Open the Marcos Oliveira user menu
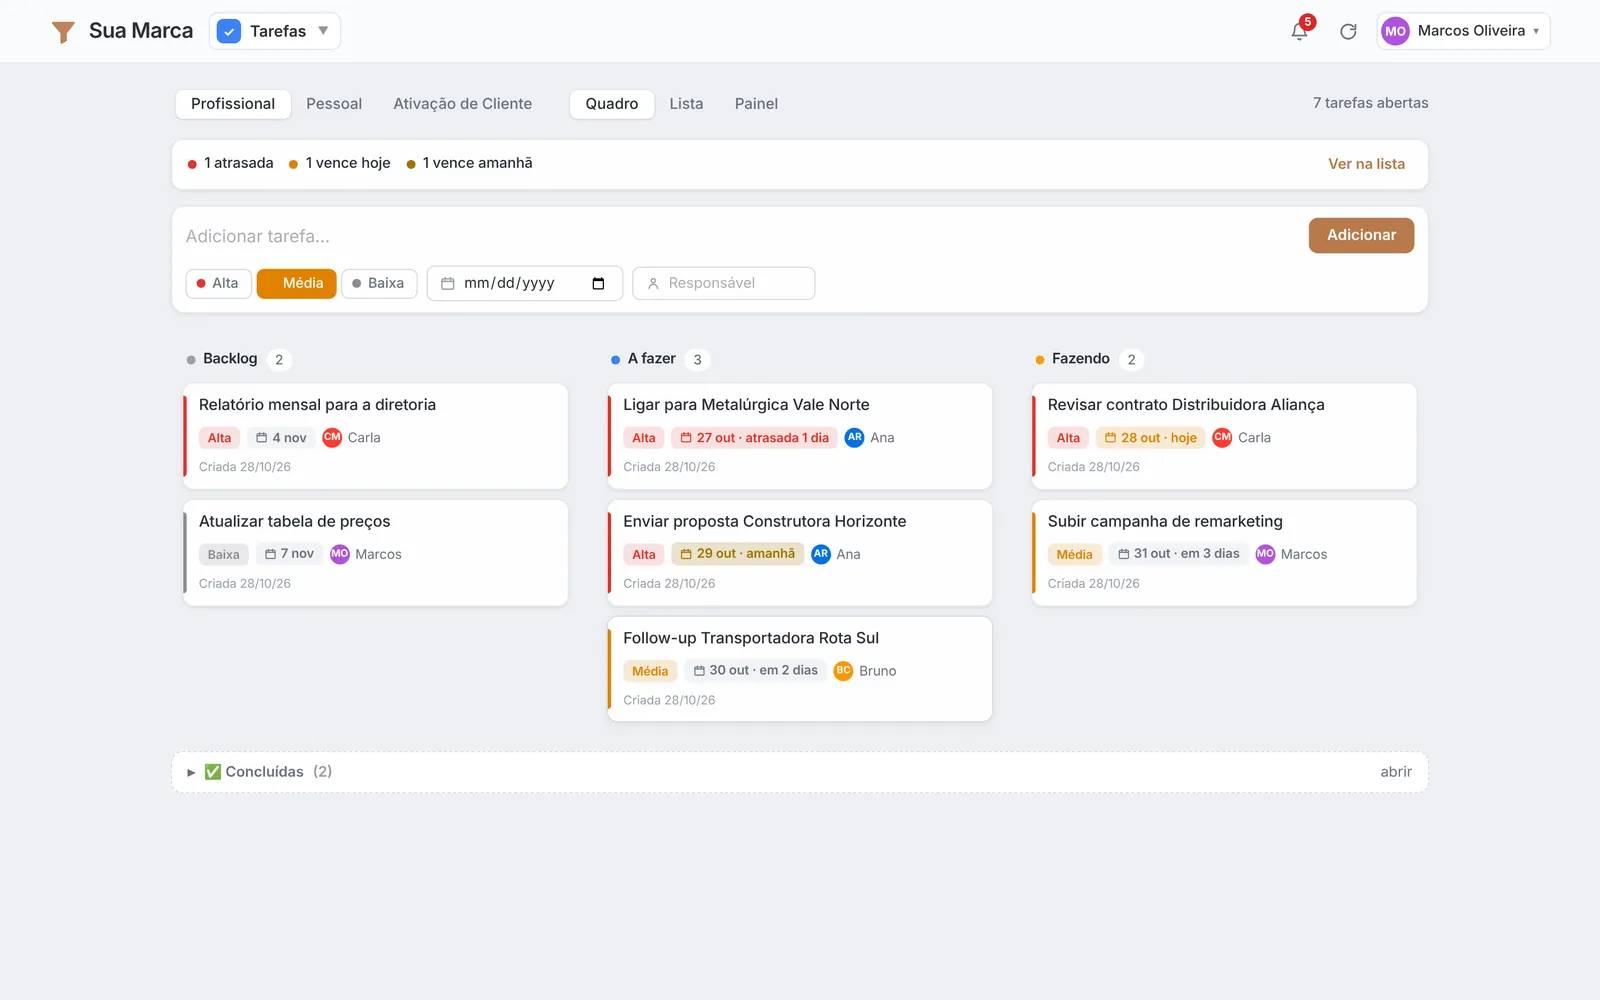Viewport: 1600px width, 1000px height. click(1463, 31)
